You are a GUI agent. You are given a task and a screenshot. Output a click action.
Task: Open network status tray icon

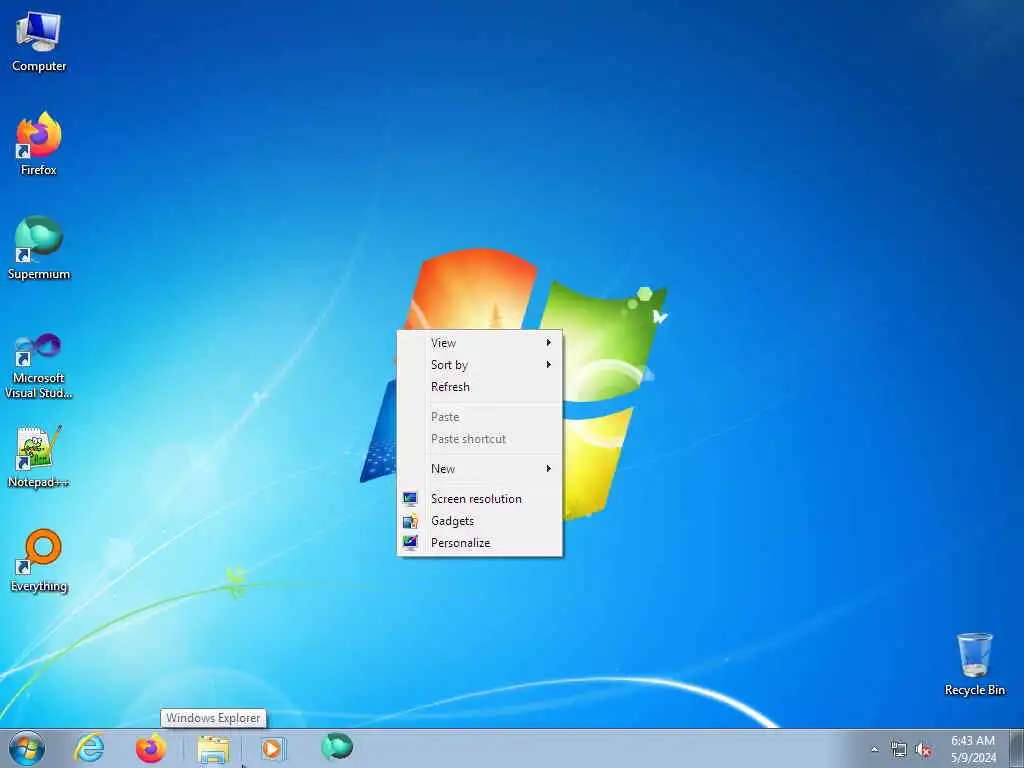tap(899, 750)
